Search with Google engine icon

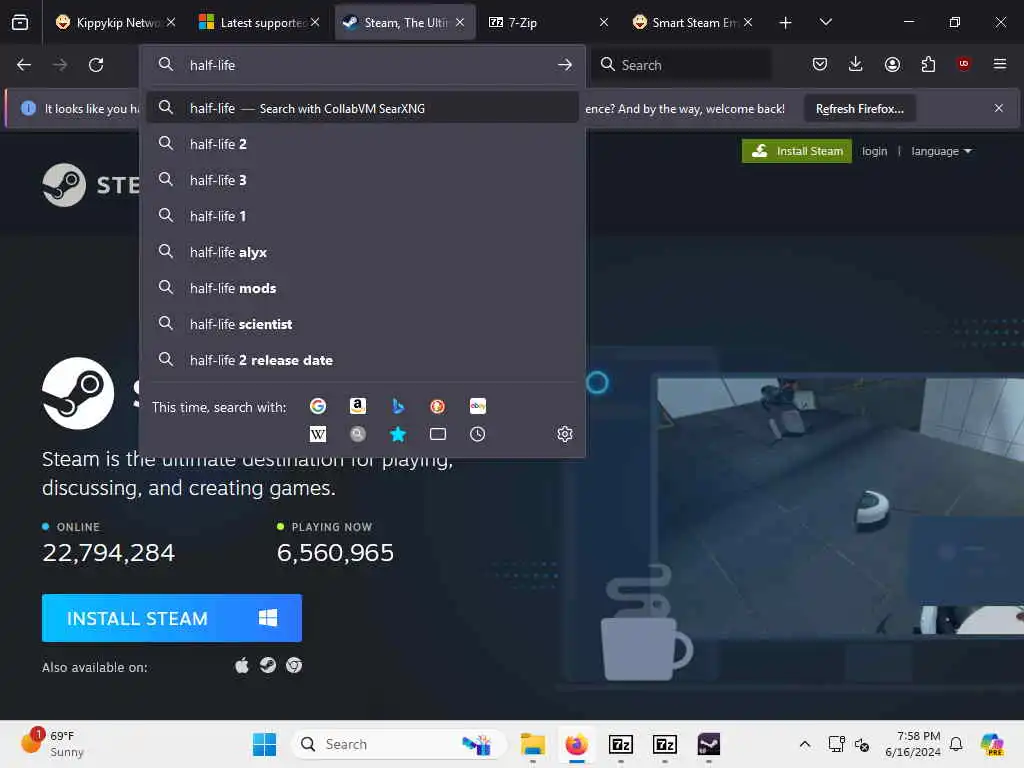(x=318, y=406)
